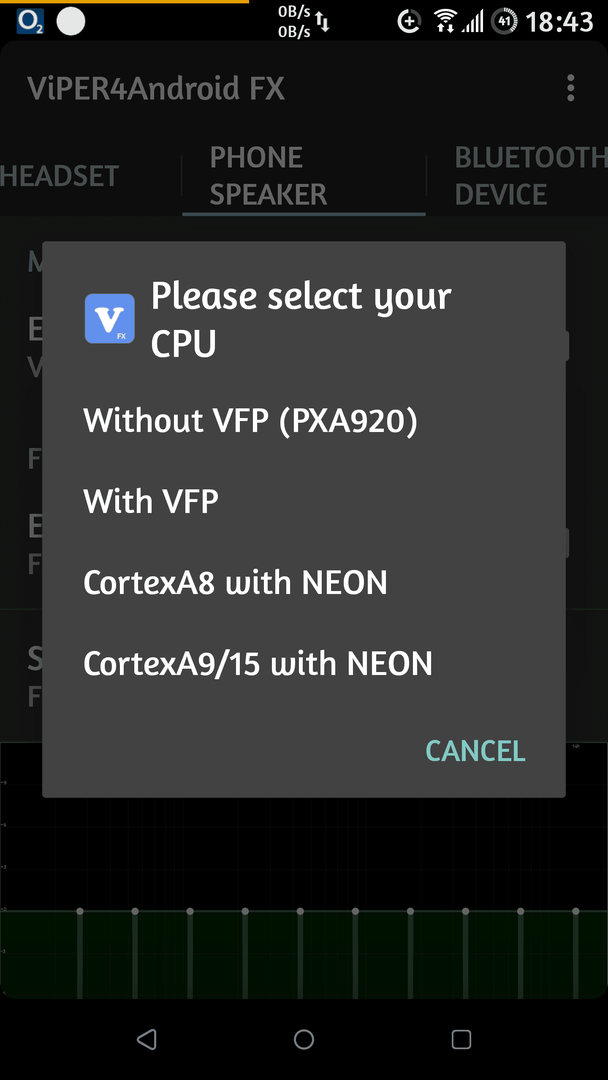
Task: Tap the first equalizer band slider
Action: point(80,954)
